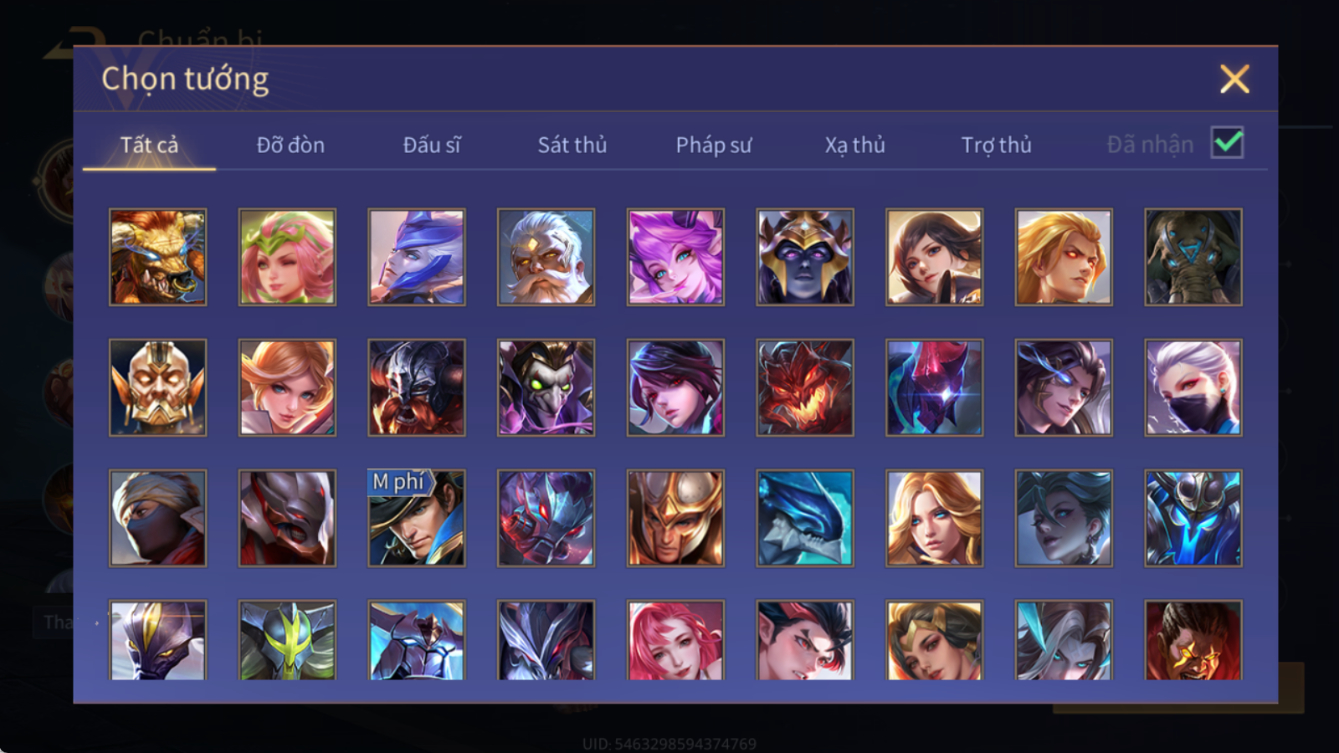
Task: Pick the hero with the 'M phí' label
Action: (416, 518)
